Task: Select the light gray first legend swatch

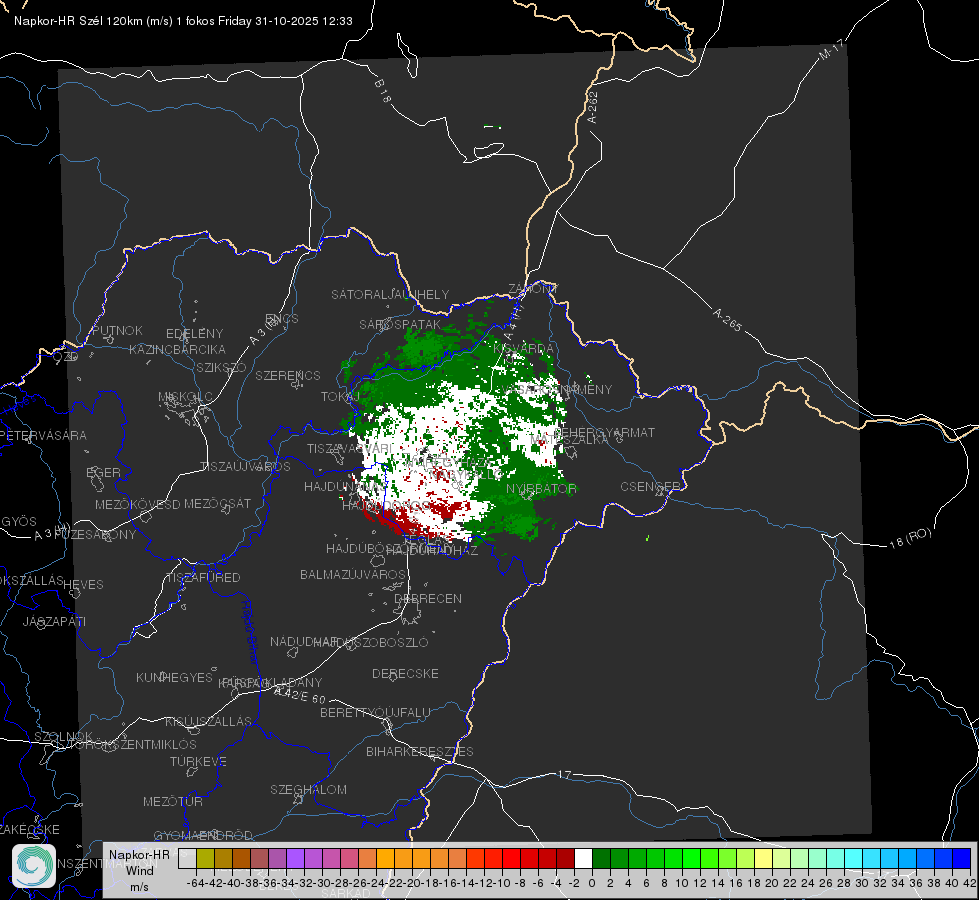Action: click(x=187, y=858)
